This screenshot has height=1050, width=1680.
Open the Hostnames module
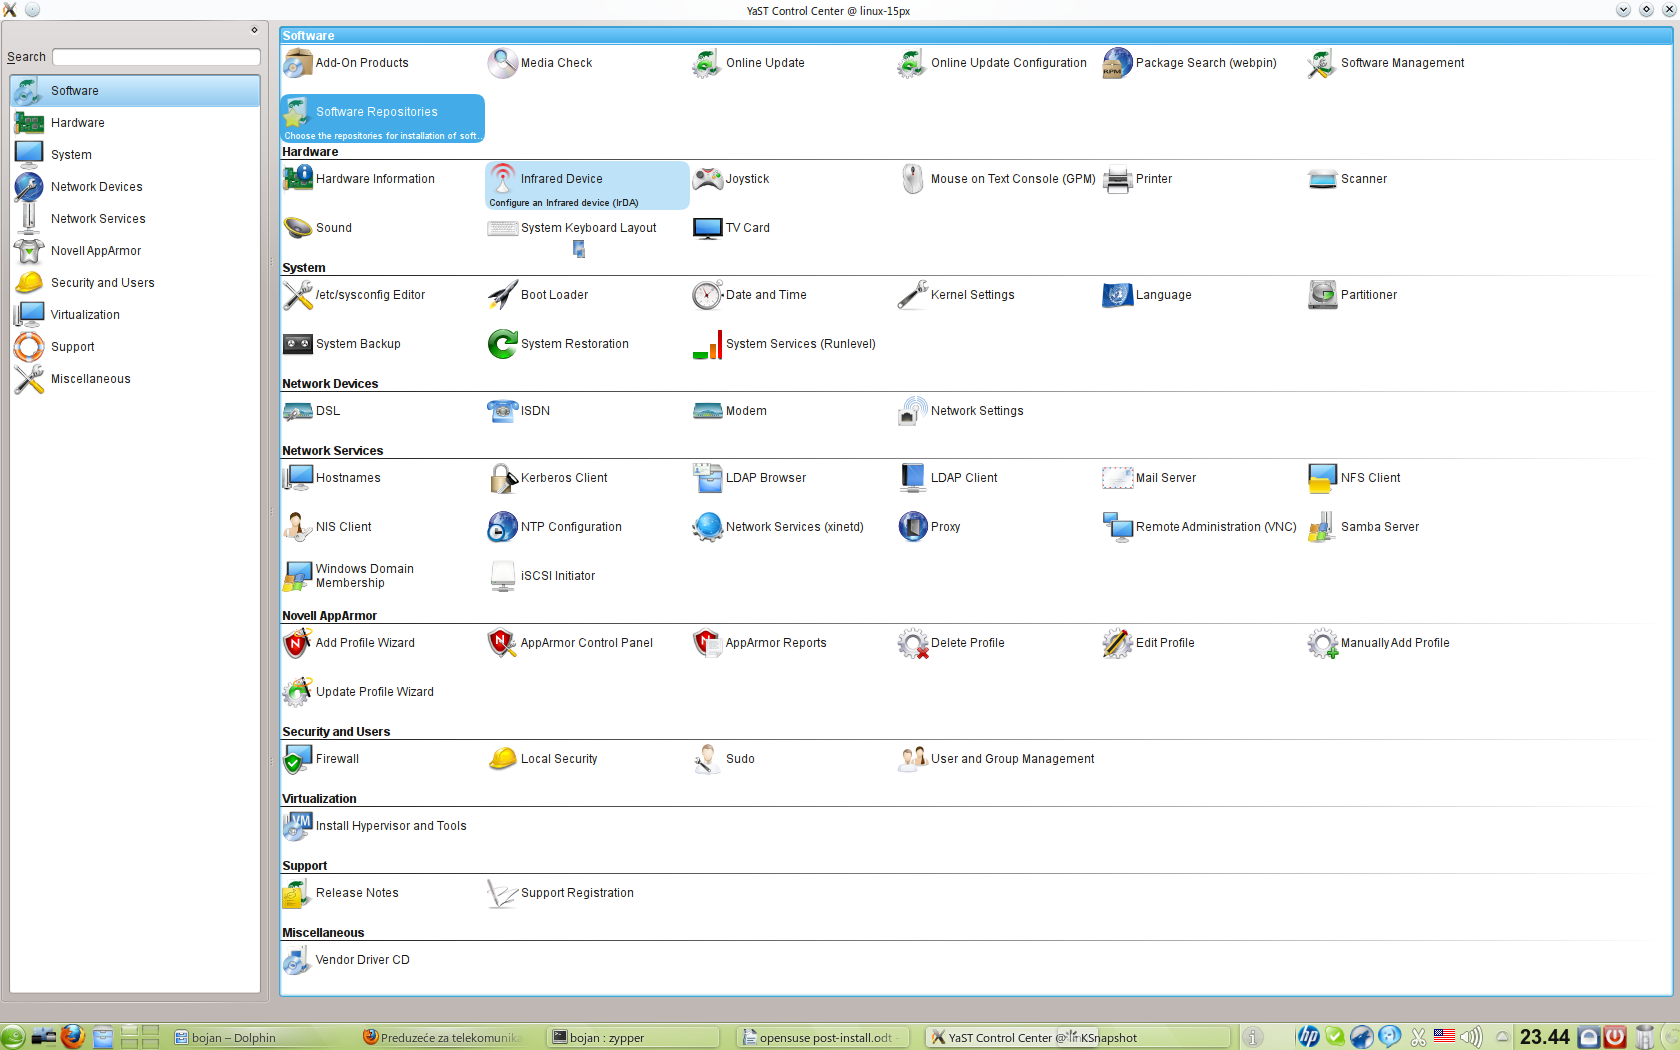point(332,478)
